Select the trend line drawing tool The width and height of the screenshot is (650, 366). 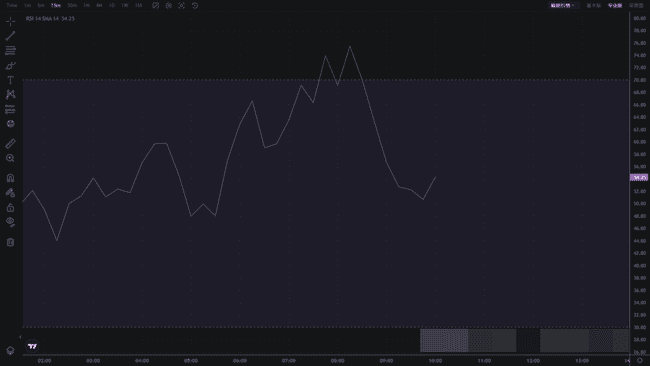10,36
